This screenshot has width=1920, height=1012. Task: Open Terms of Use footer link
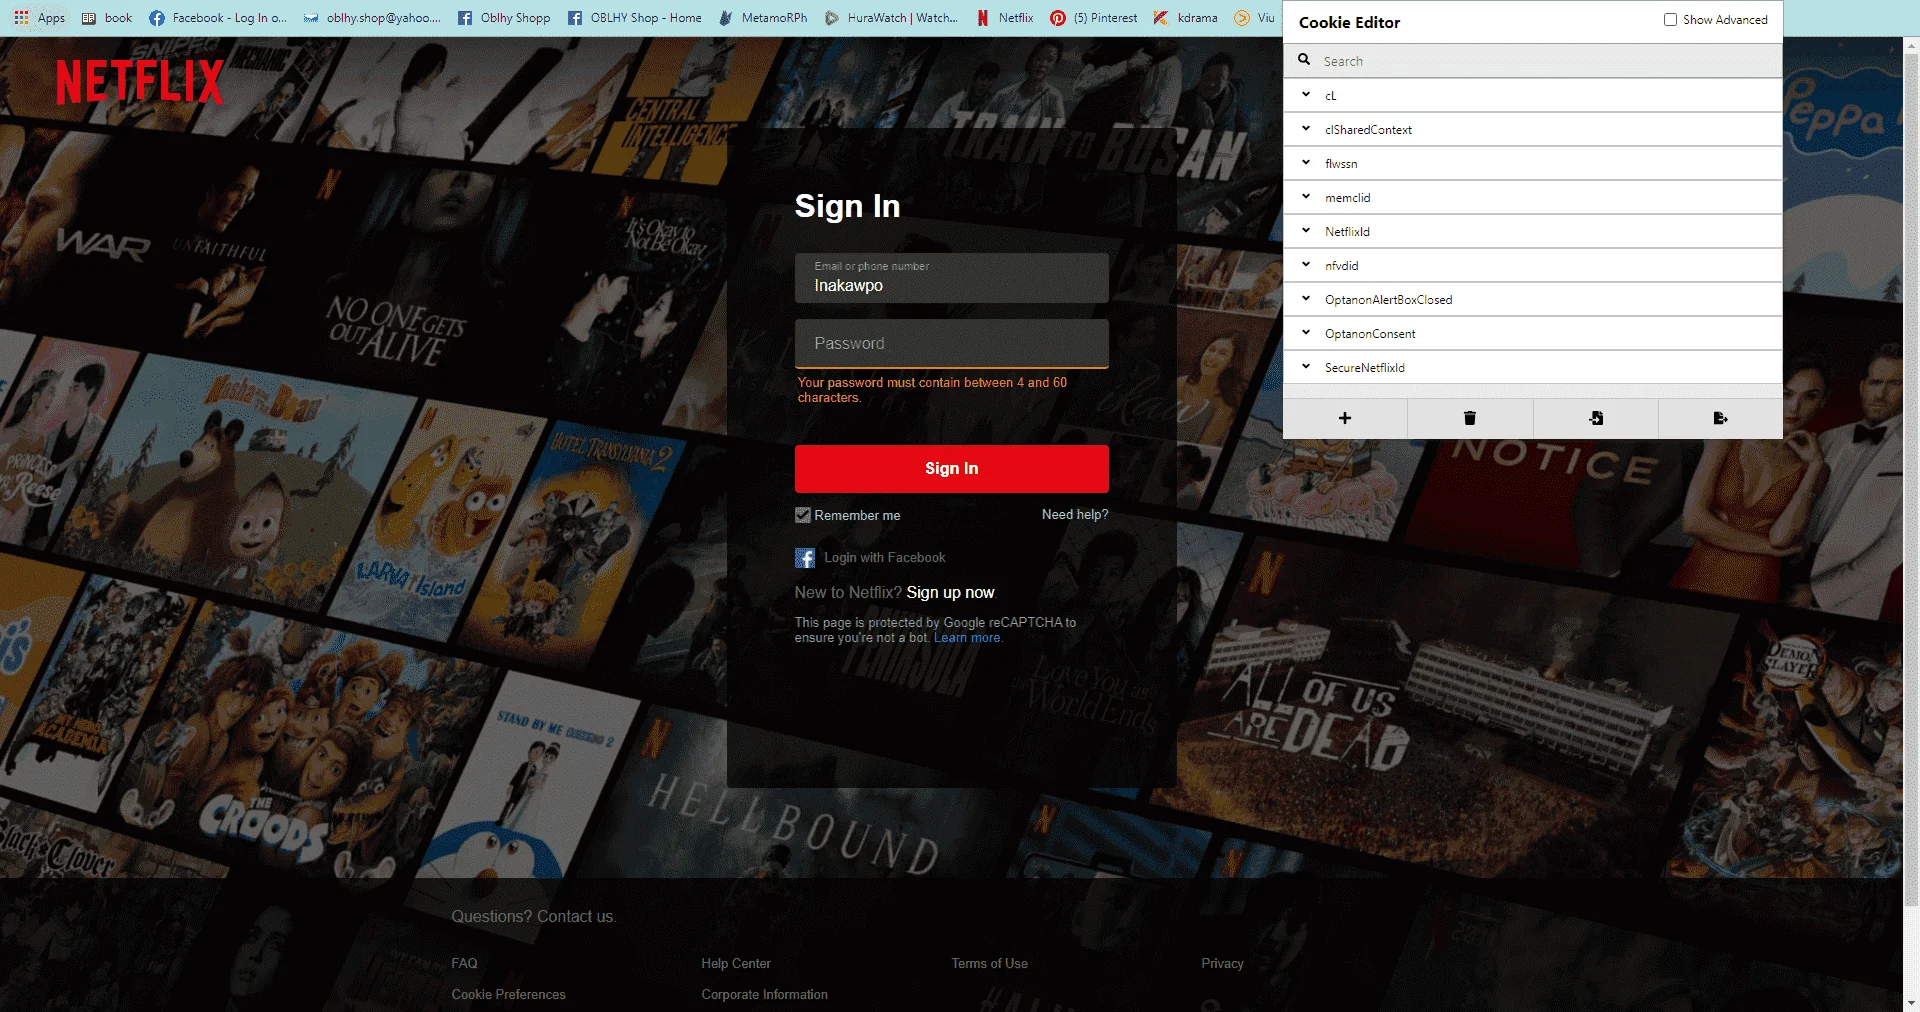(x=989, y=964)
